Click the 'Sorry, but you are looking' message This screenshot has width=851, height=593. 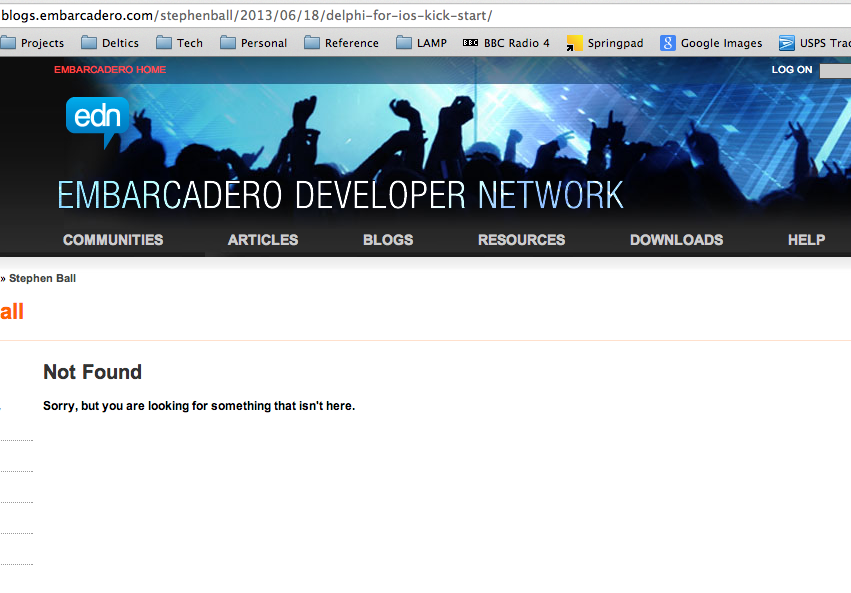[x=199, y=406]
